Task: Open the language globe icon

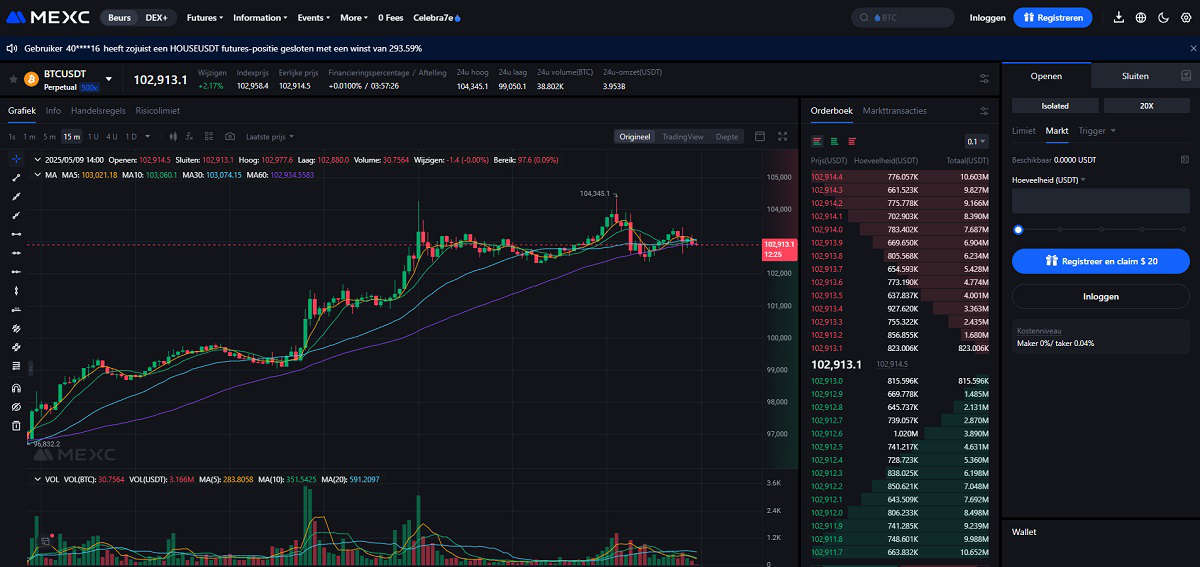Action: 1141,18
